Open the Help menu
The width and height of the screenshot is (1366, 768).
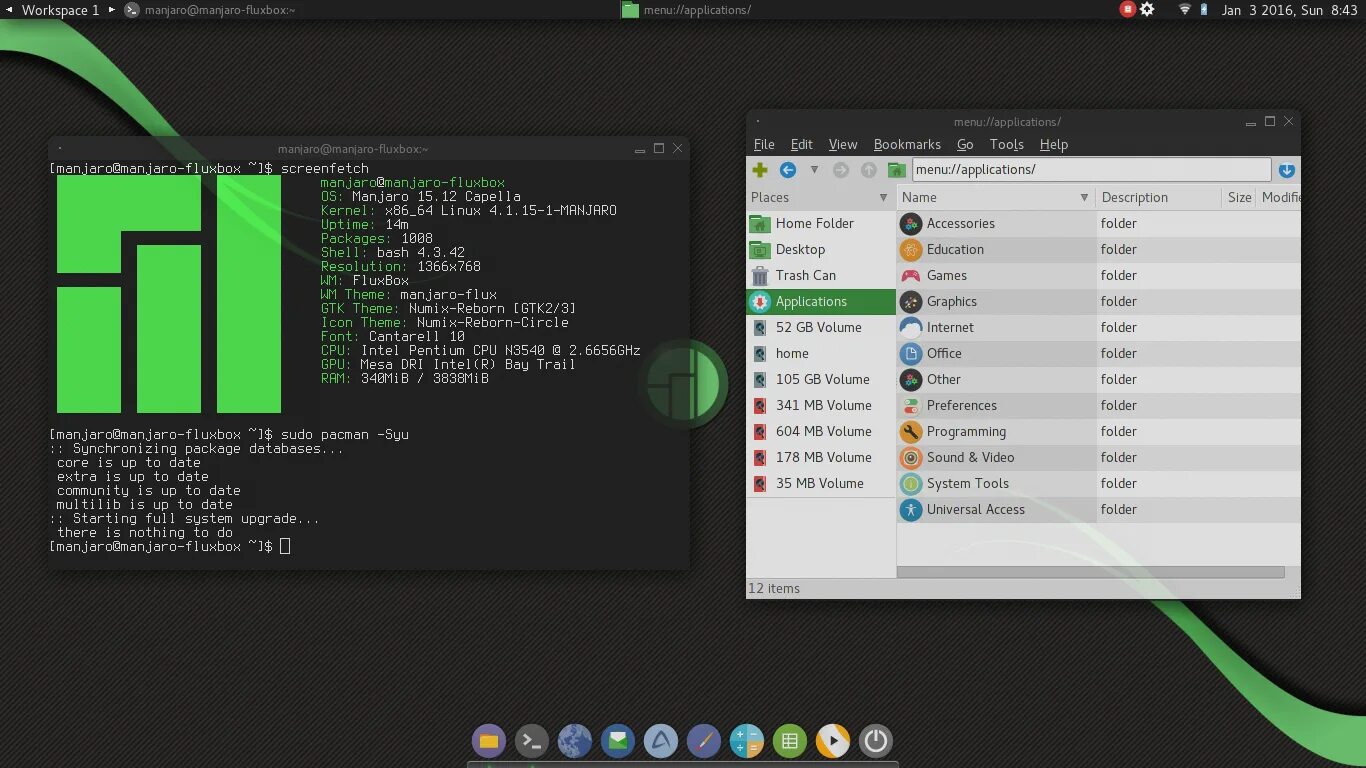pos(1054,144)
